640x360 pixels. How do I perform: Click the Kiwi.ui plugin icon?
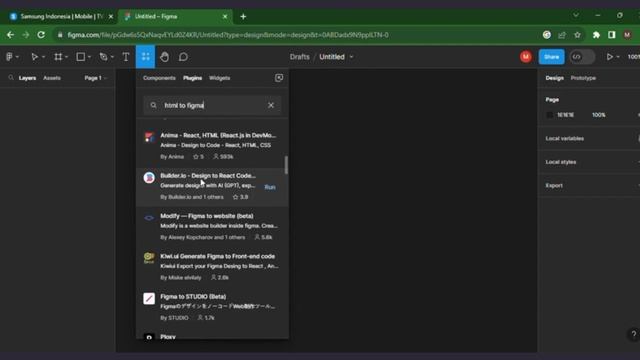pyautogui.click(x=149, y=258)
